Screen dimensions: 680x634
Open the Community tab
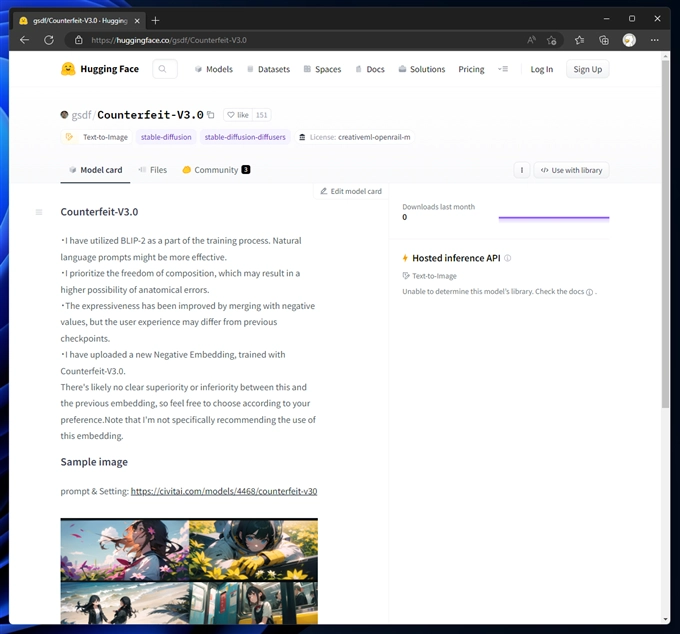216,170
